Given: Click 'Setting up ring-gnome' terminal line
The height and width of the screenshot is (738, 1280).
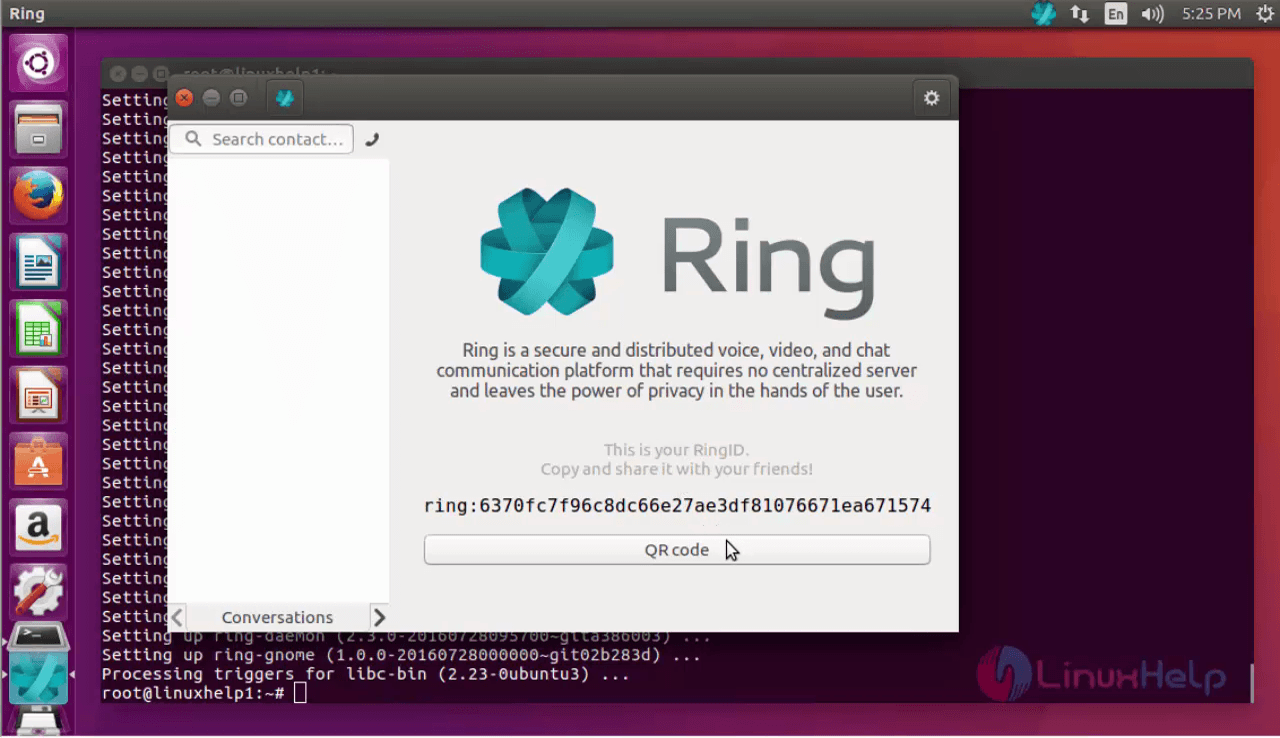Looking at the screenshot, I should pyautogui.click(x=401, y=655).
